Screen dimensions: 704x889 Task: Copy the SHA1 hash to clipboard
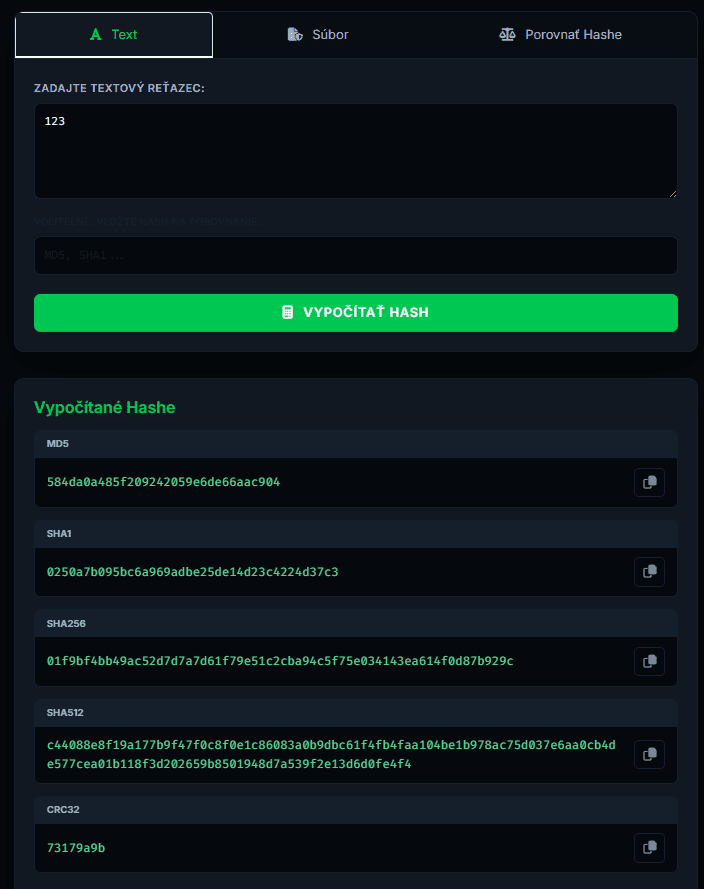(x=649, y=572)
